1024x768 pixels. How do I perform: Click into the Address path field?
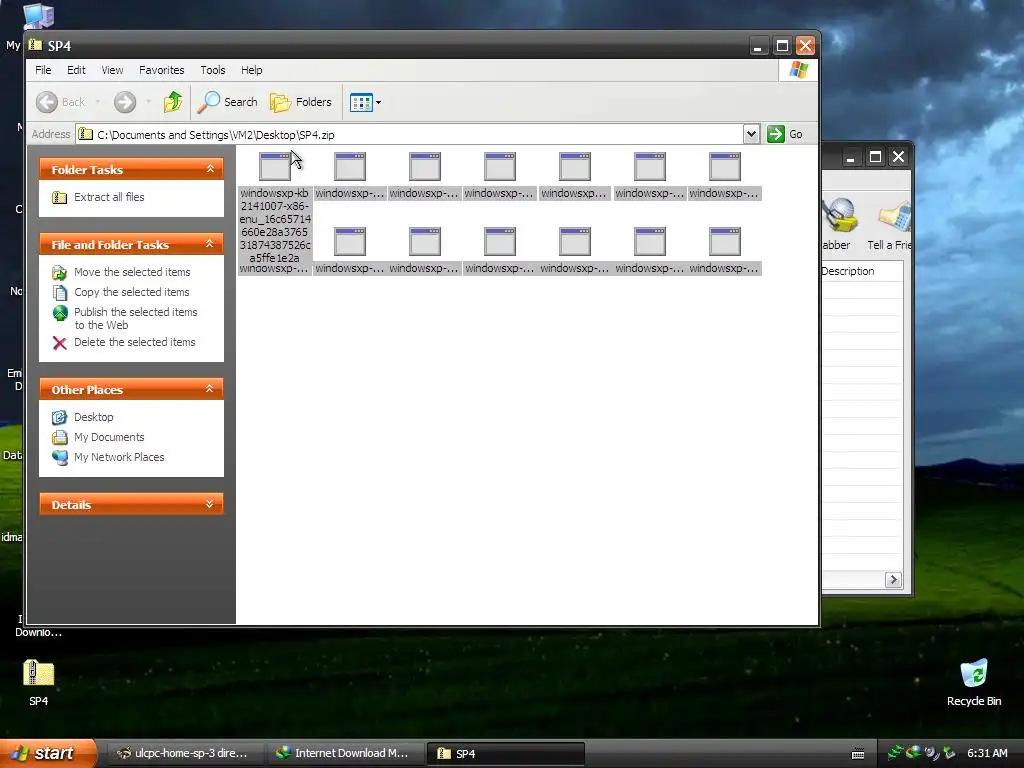[409, 135]
